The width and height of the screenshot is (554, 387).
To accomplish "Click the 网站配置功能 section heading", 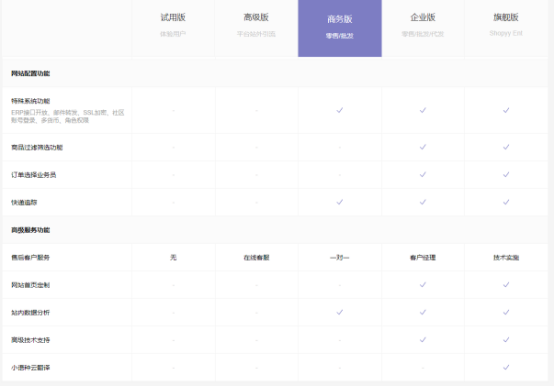I will pyautogui.click(x=30, y=74).
